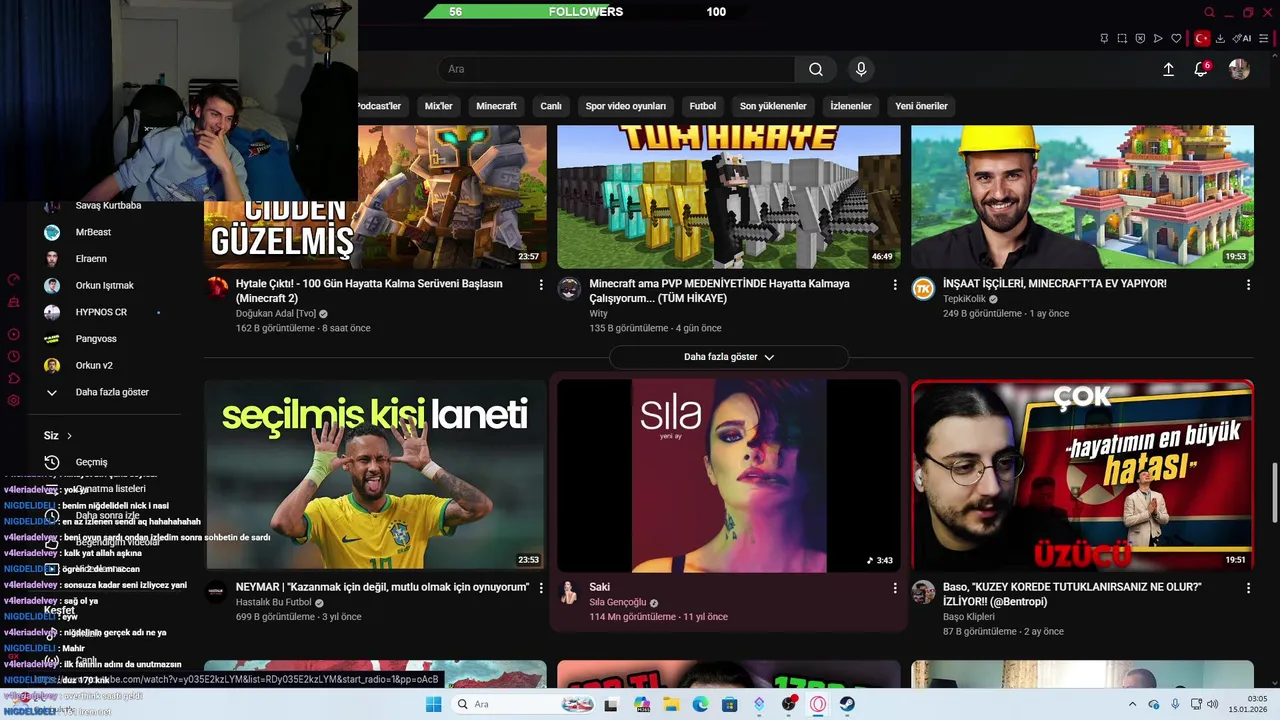Open options menu for NEYMAR video
Screen dimensions: 1280x720
[x=541, y=588]
